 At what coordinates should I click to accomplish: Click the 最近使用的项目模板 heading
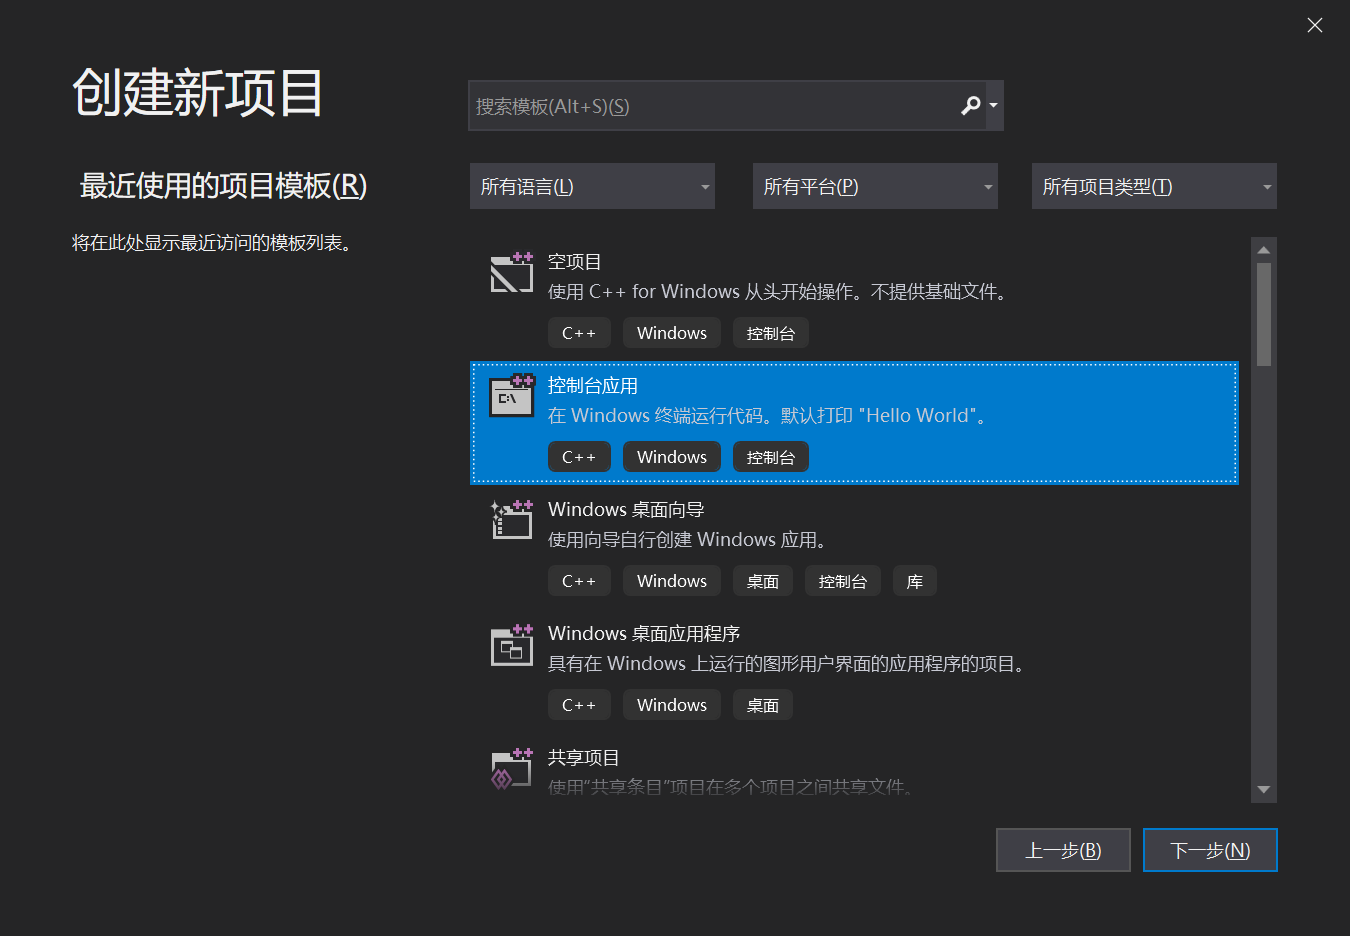[223, 185]
